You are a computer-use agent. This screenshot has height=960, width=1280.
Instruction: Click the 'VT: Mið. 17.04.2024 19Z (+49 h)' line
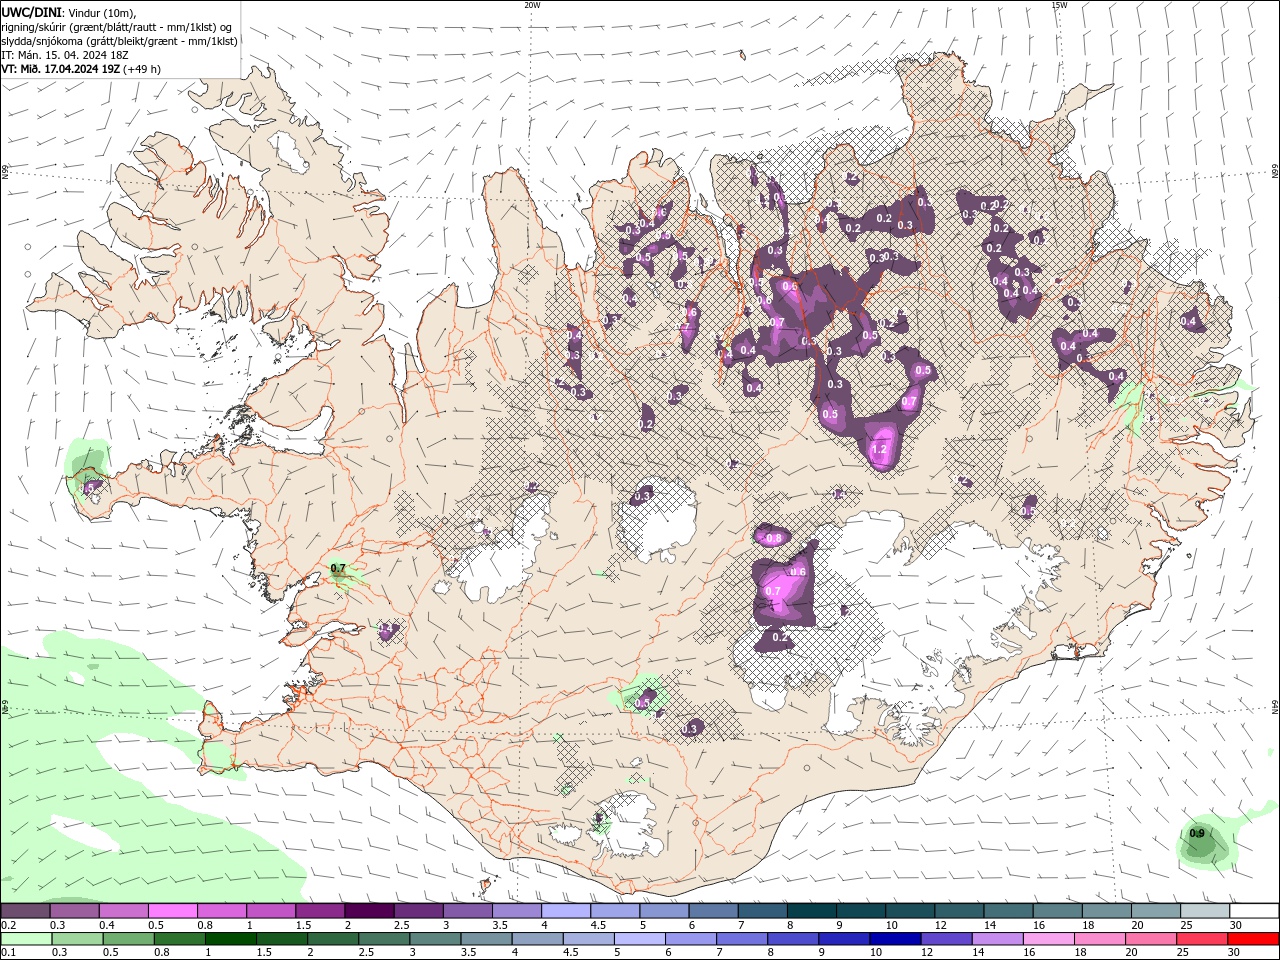pos(81,69)
